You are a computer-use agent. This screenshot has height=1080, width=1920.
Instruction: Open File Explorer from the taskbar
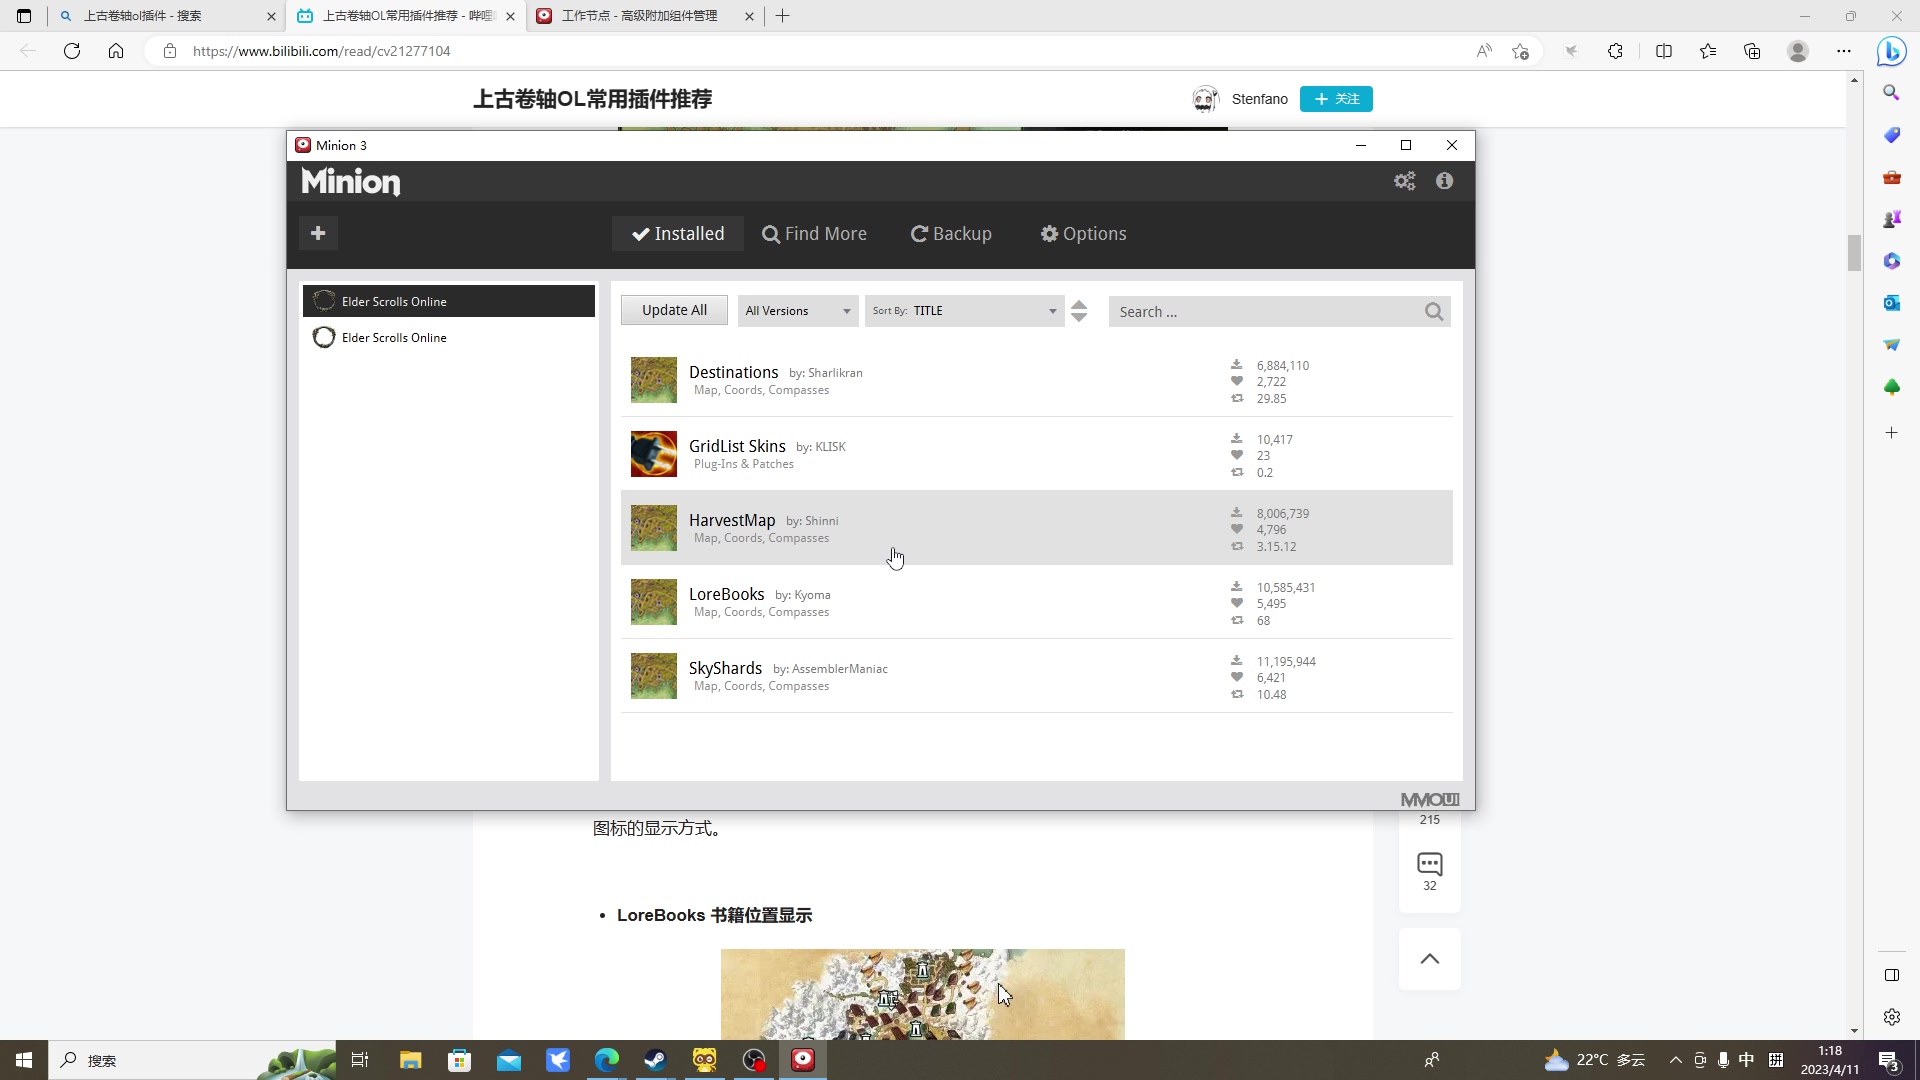[410, 1060]
